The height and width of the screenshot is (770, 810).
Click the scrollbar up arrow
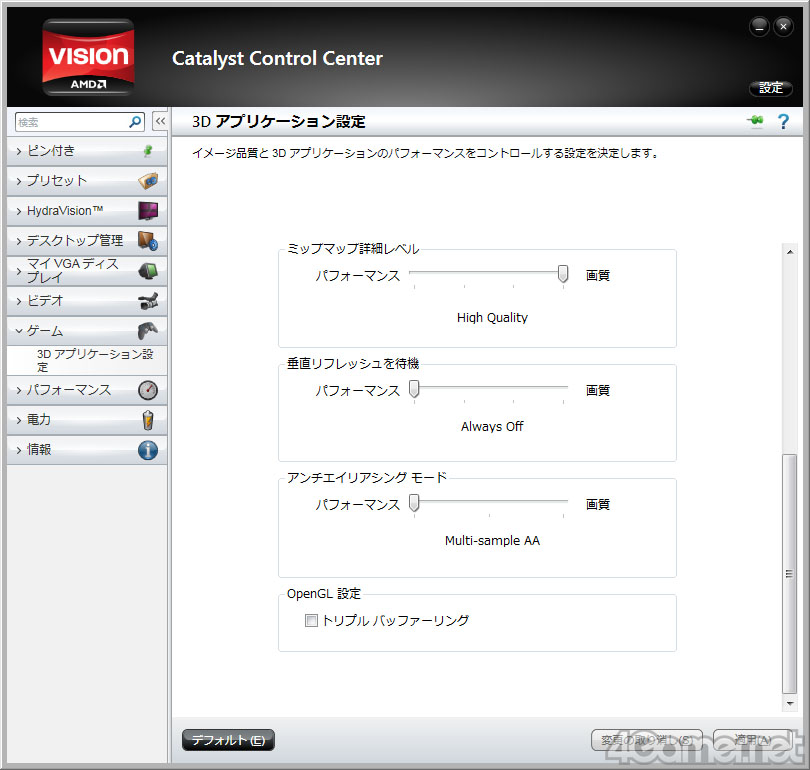point(790,252)
